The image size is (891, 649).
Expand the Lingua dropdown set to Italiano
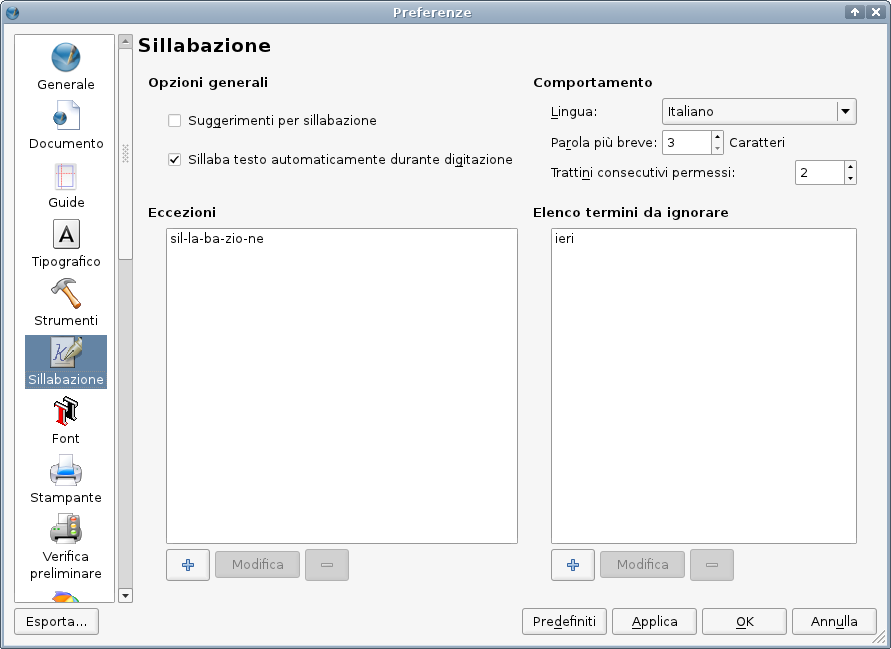click(x=845, y=112)
